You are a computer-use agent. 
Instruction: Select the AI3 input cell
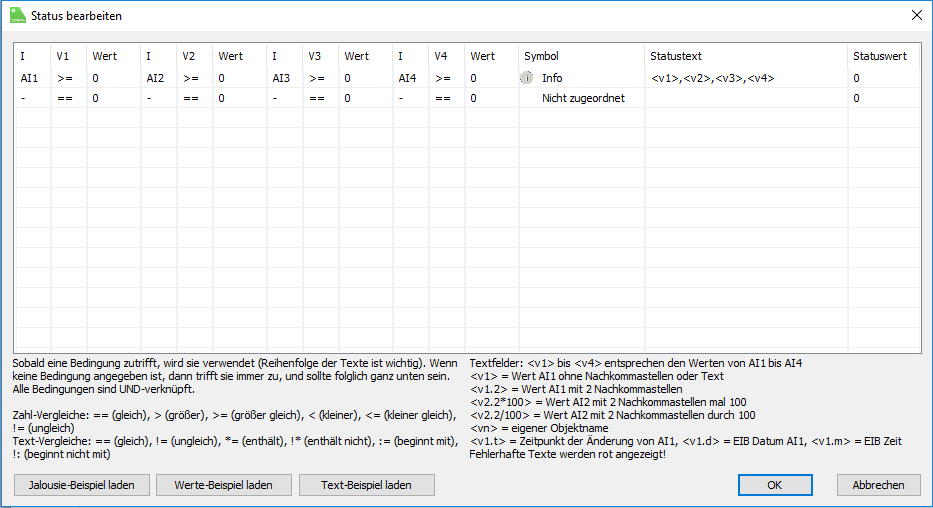pyautogui.click(x=285, y=78)
